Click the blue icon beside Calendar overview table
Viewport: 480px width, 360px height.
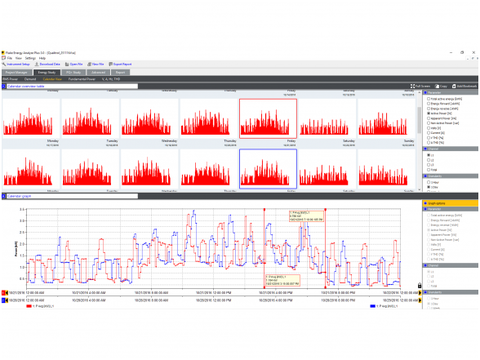4,86
